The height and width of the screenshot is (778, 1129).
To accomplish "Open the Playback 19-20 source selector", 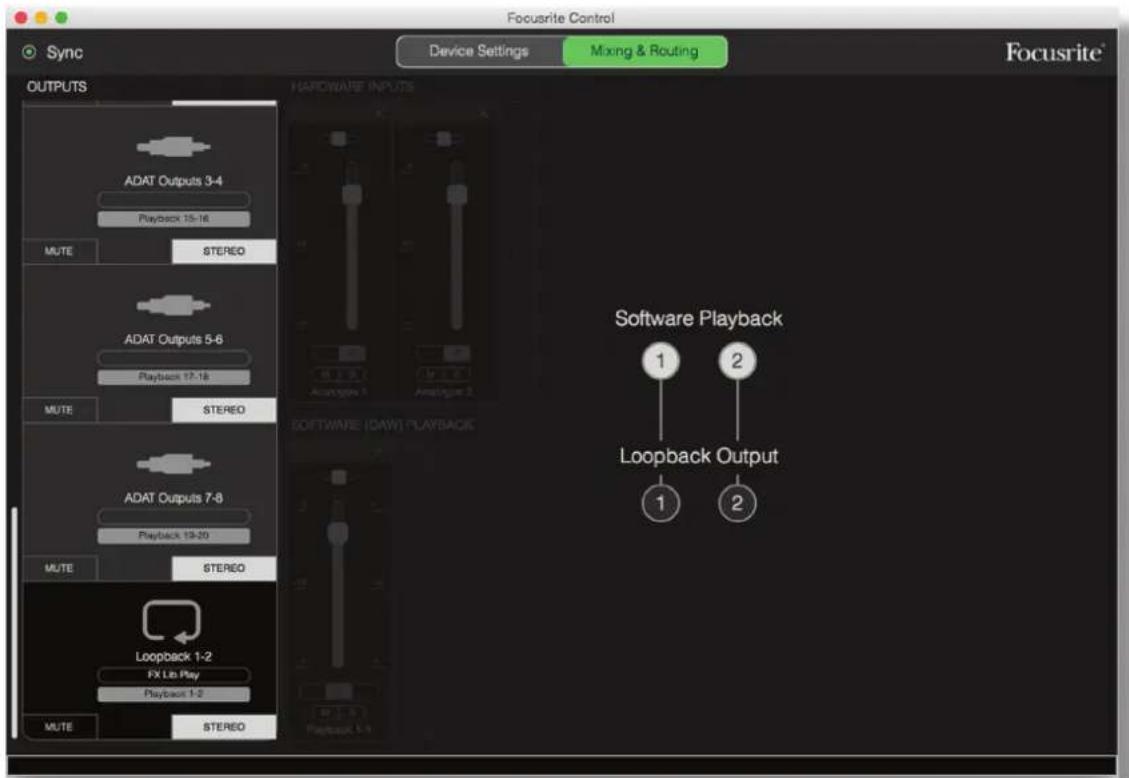I will 174,535.
